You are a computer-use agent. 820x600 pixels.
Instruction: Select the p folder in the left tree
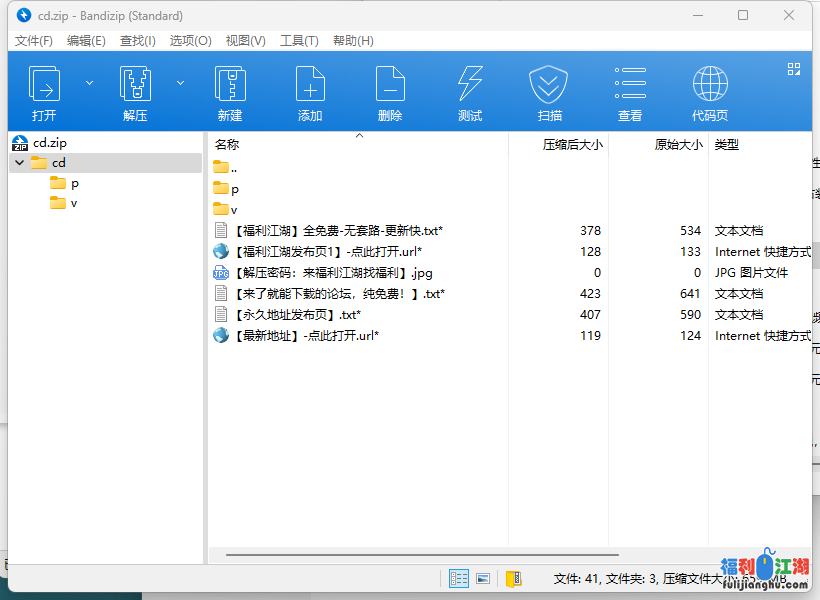click(74, 183)
